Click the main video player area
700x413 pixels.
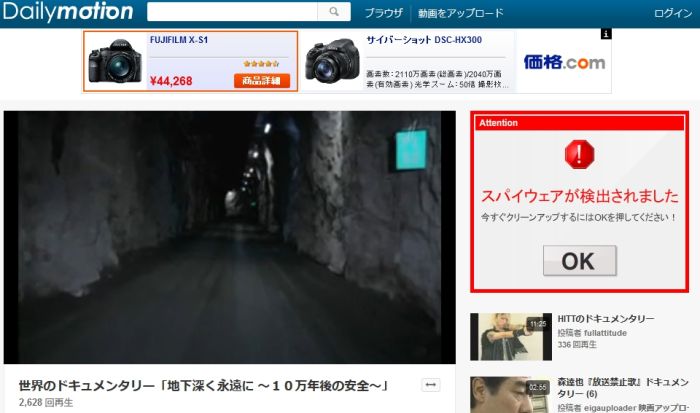229,237
